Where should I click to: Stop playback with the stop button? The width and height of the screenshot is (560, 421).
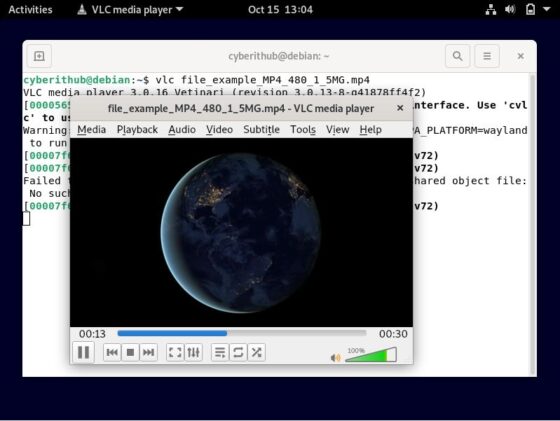coord(130,352)
